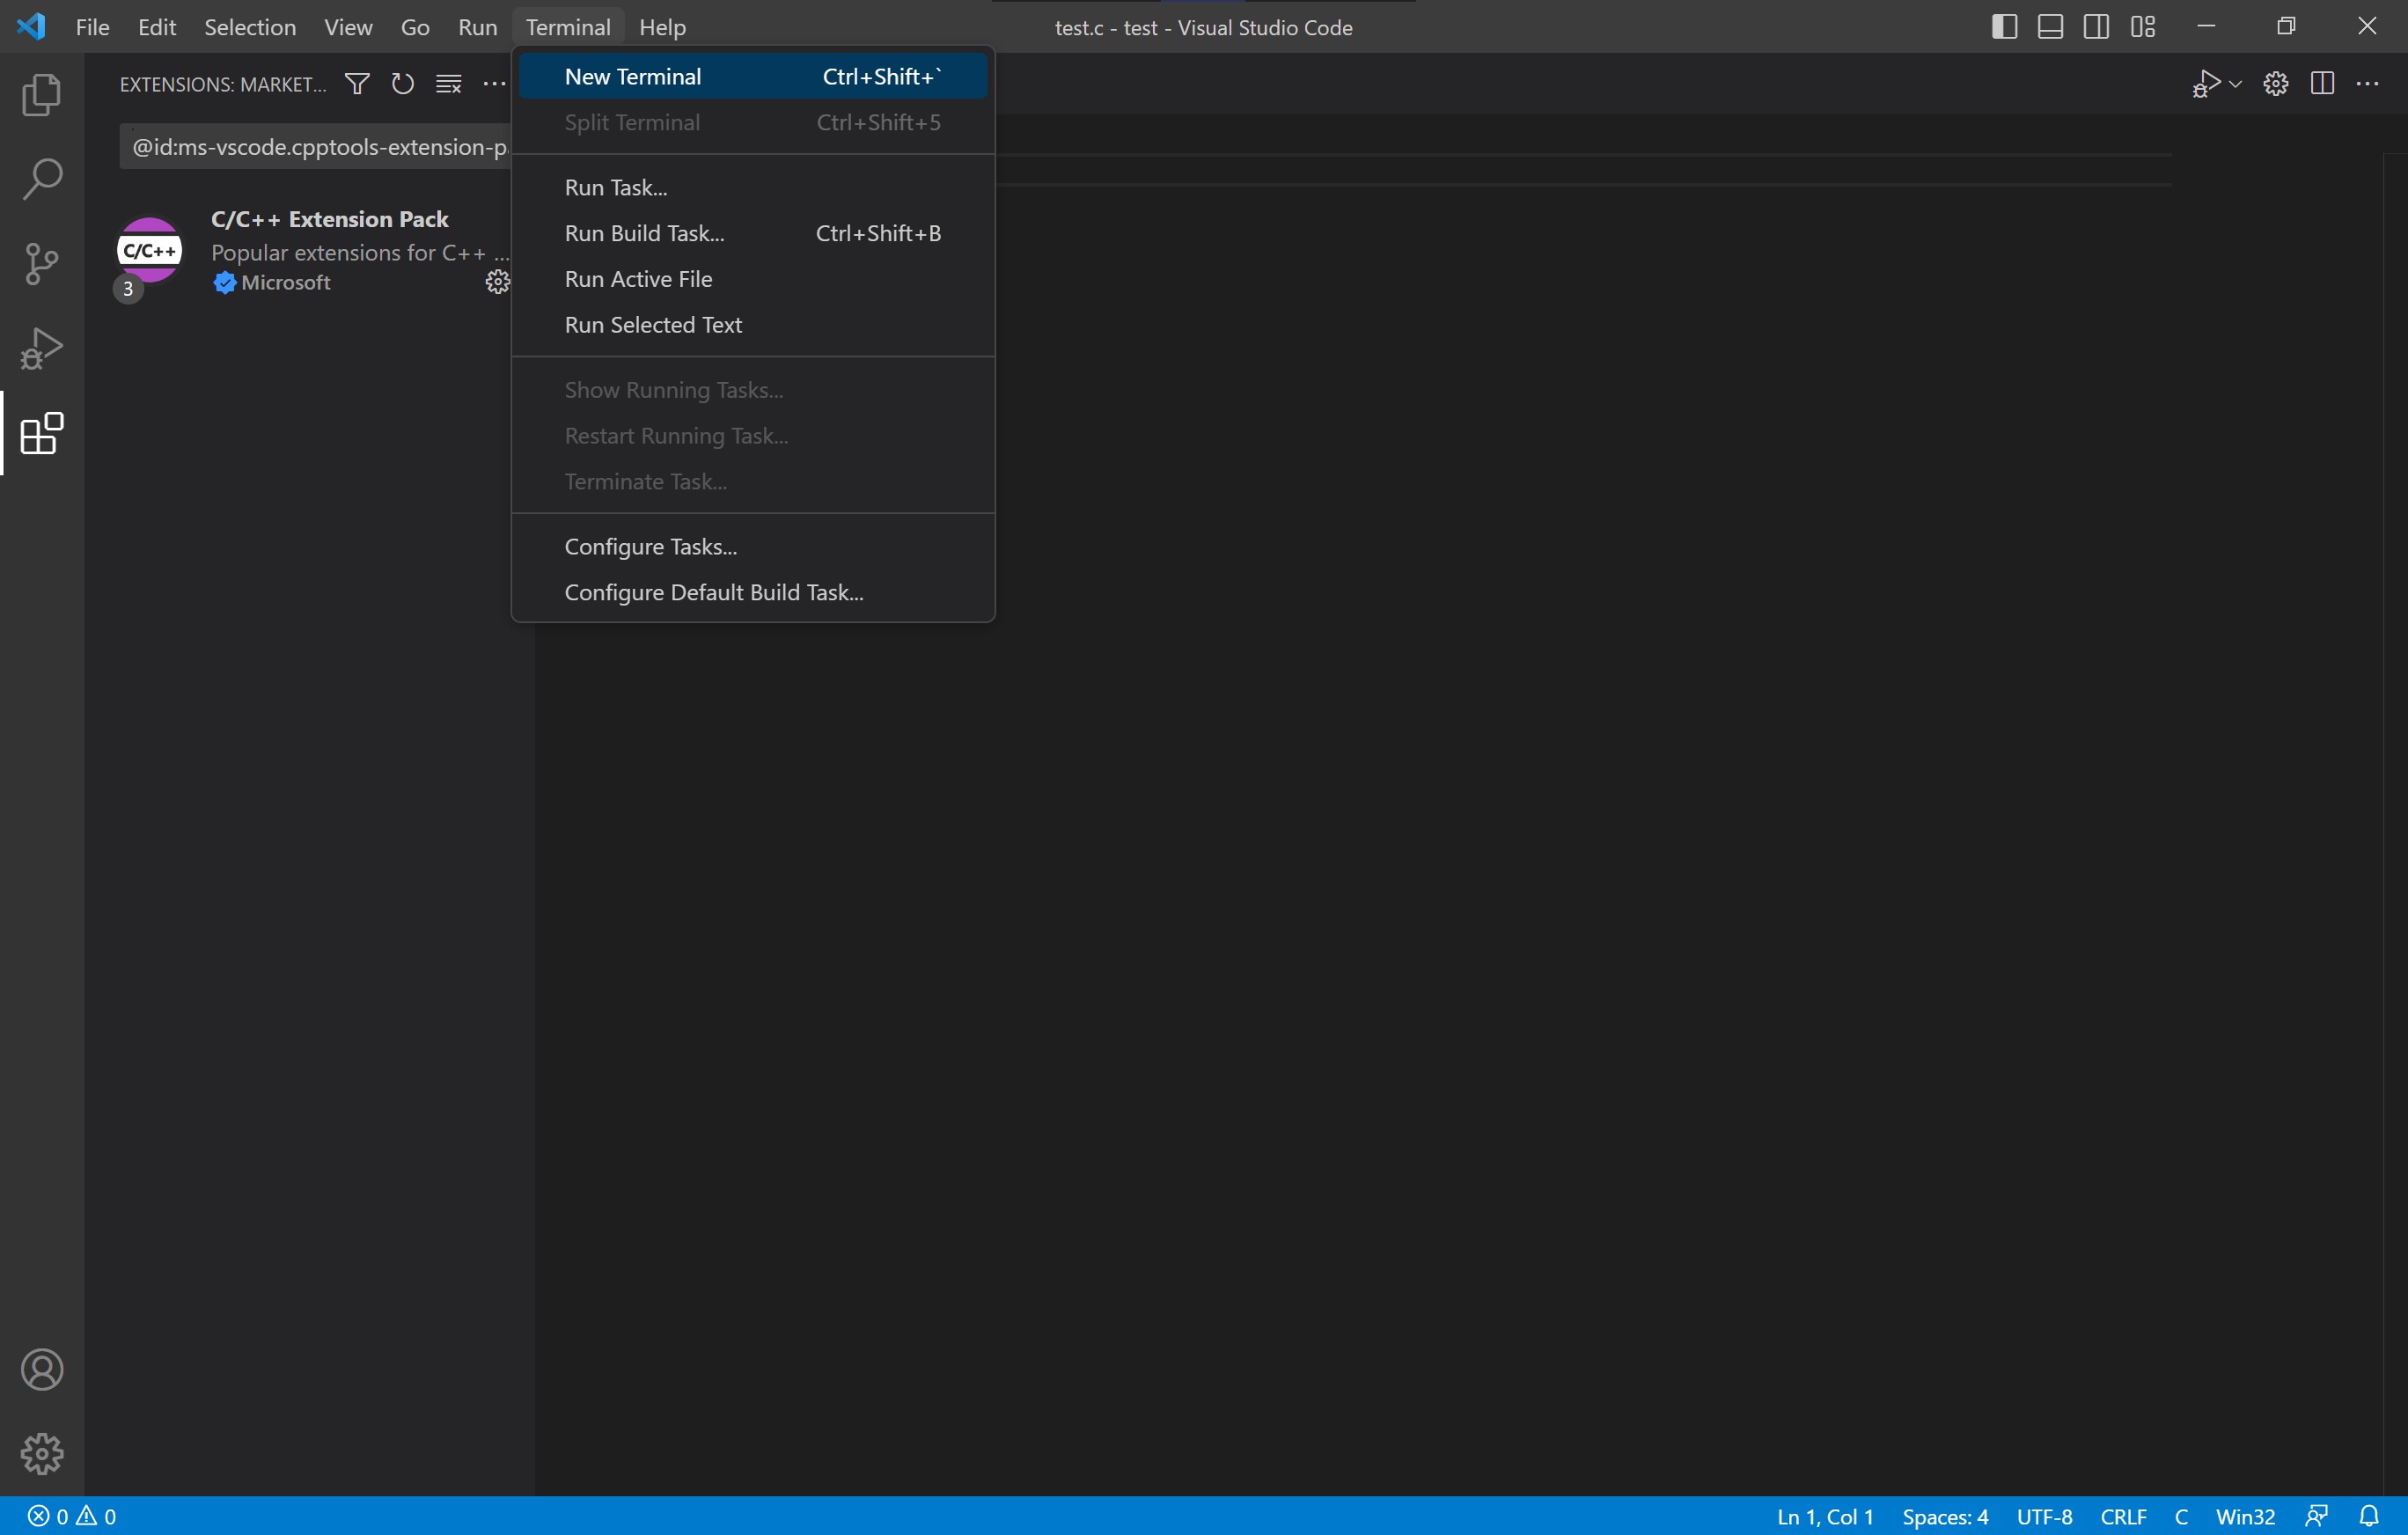This screenshot has width=2408, height=1535.
Task: Click the C/C++ Extension Pack logo
Action: click(149, 250)
